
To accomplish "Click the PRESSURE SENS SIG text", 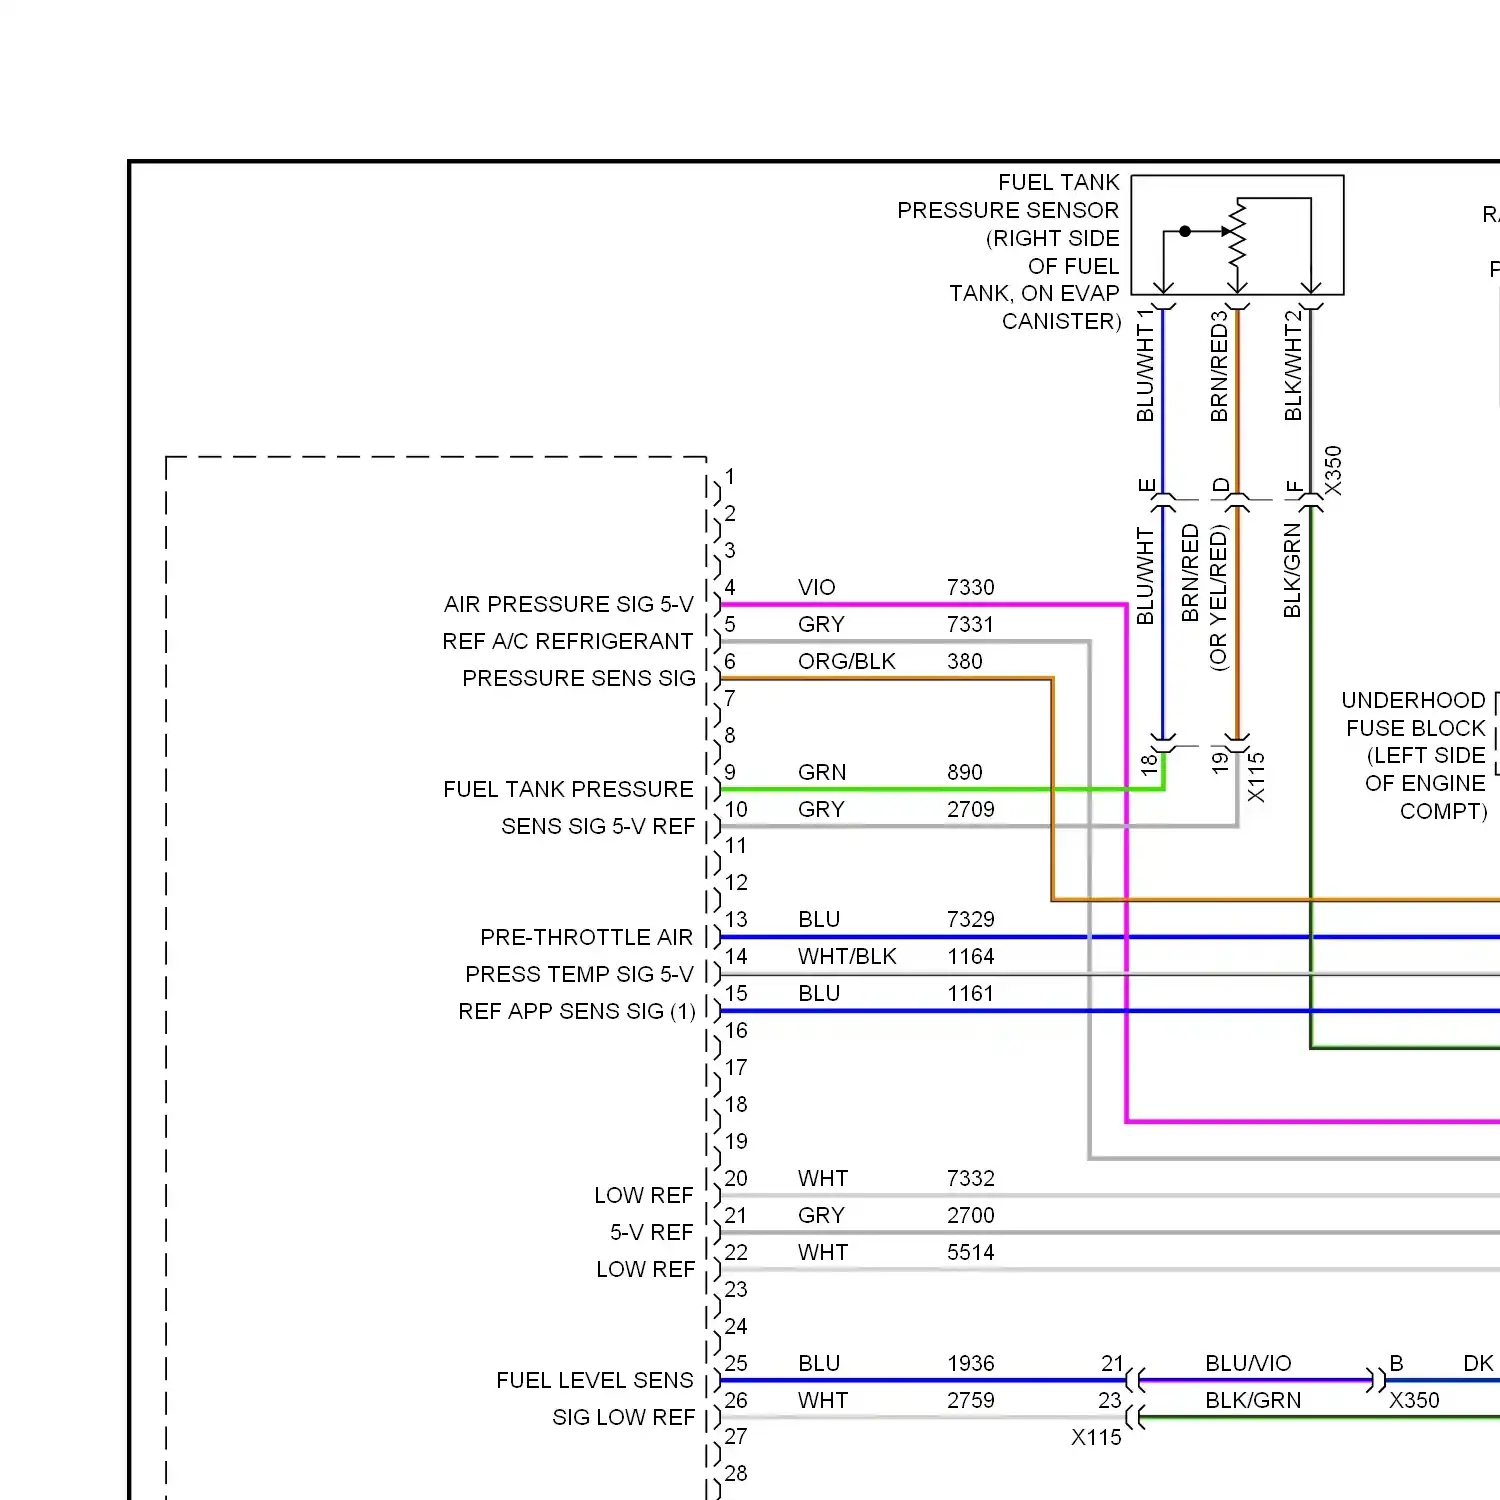I will (579, 678).
